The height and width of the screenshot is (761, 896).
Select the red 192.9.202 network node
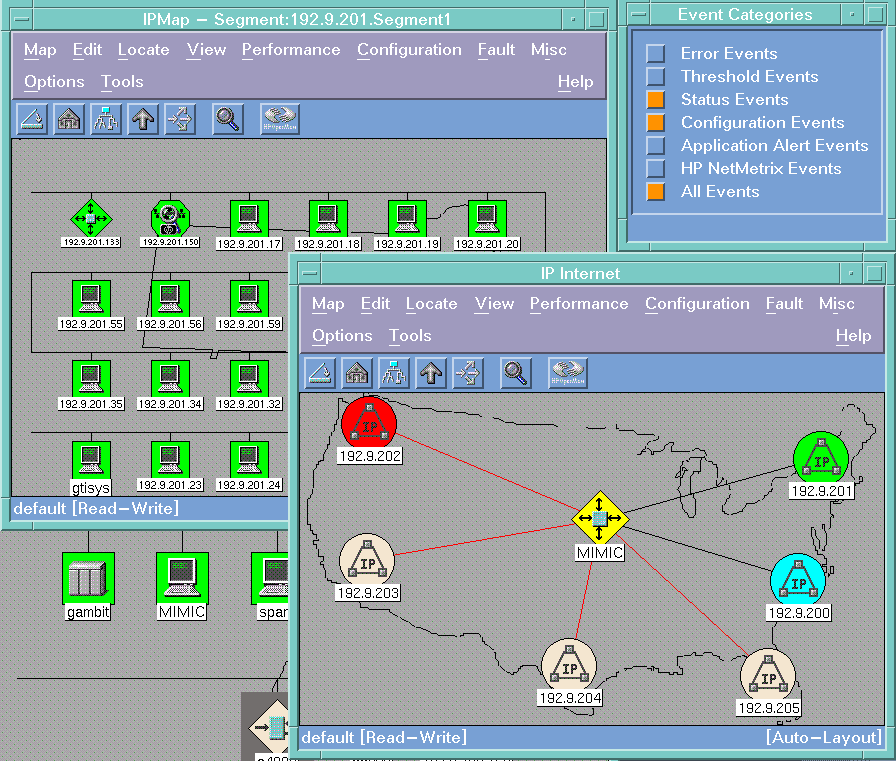(369, 424)
